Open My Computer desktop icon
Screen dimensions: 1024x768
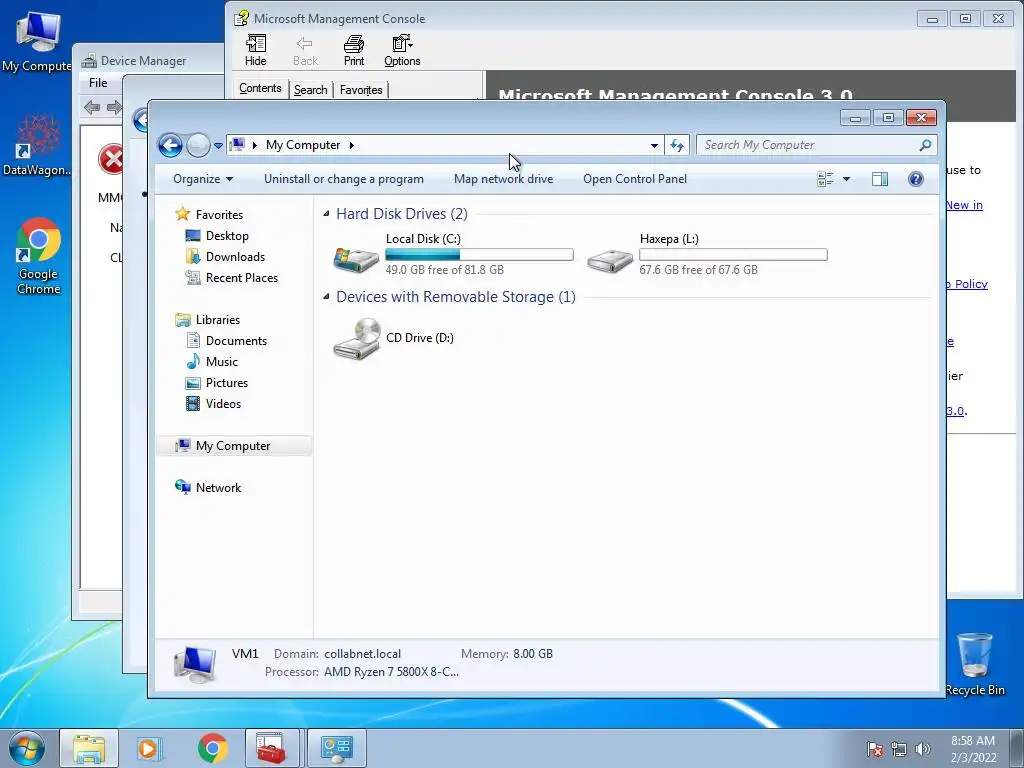point(37,40)
